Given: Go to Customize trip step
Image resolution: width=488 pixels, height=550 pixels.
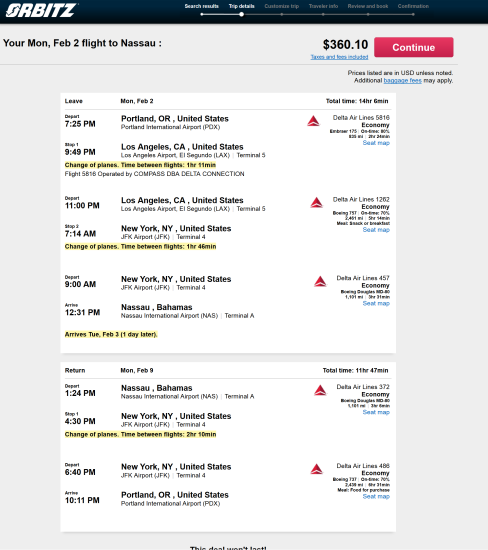Looking at the screenshot, I should coord(282,6).
